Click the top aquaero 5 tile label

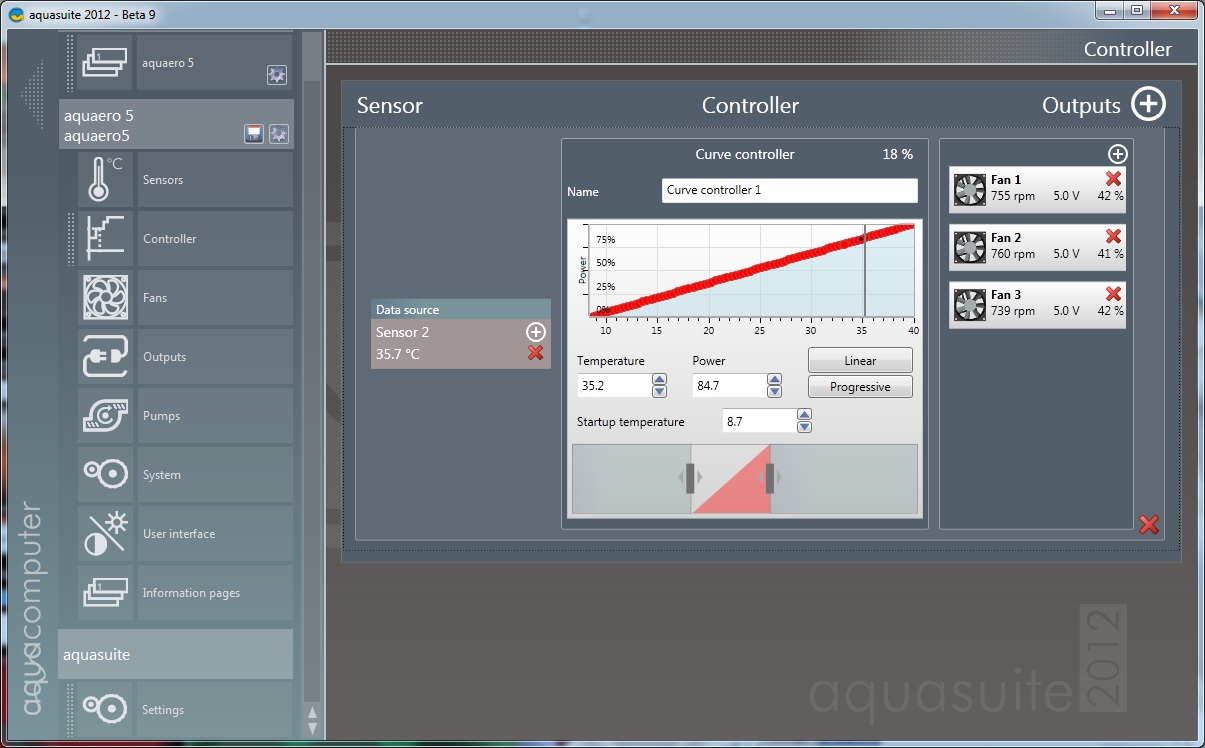(168, 62)
